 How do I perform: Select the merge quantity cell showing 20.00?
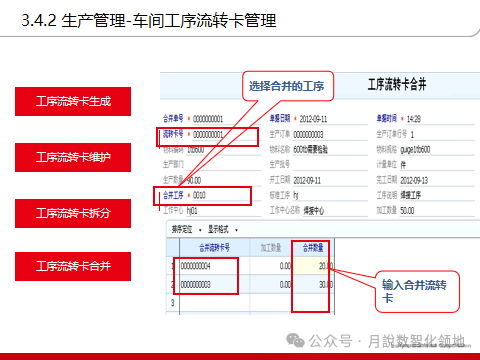(x=313, y=266)
